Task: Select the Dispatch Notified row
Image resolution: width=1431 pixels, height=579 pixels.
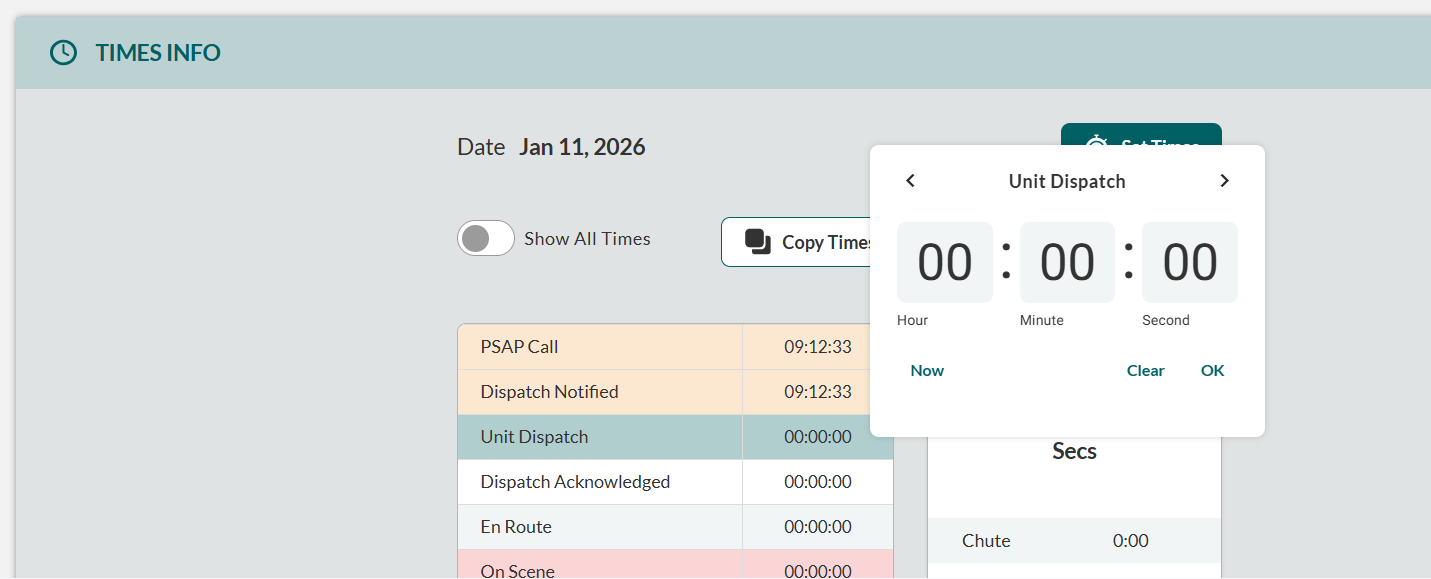Action: (x=600, y=392)
